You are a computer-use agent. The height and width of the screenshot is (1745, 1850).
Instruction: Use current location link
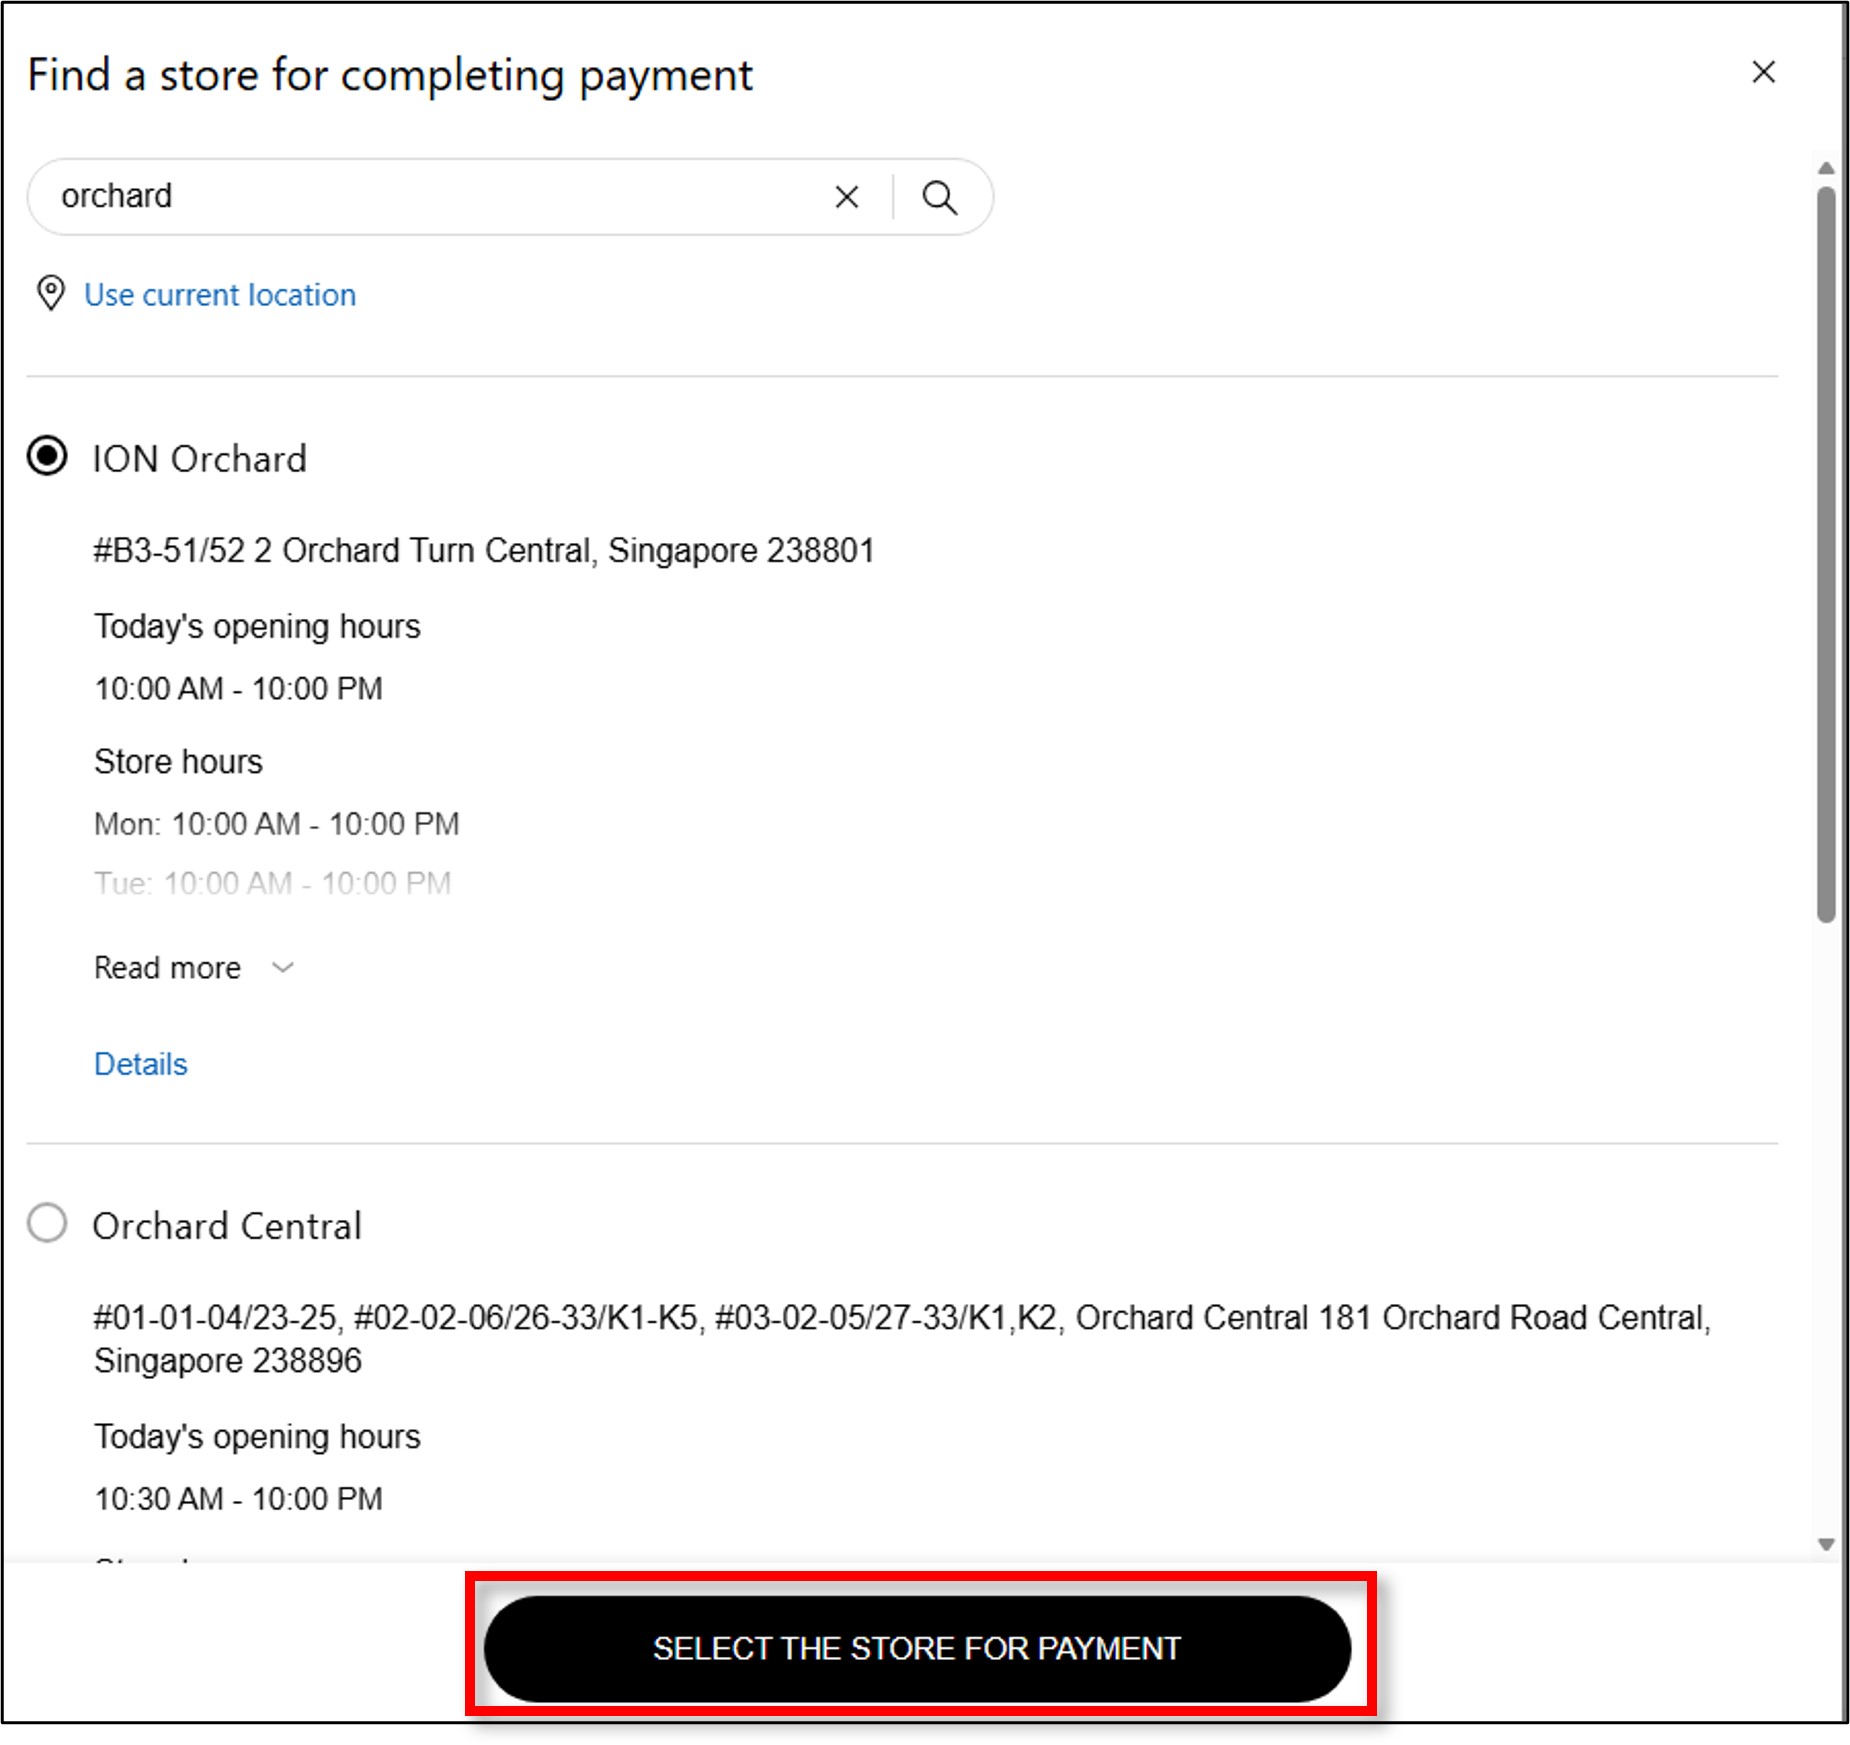coord(220,295)
